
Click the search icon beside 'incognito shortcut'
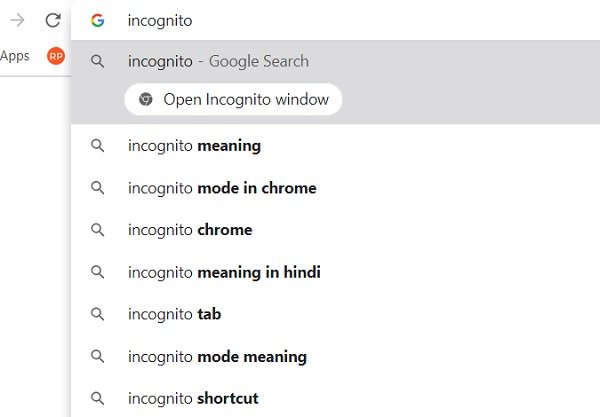coord(97,398)
